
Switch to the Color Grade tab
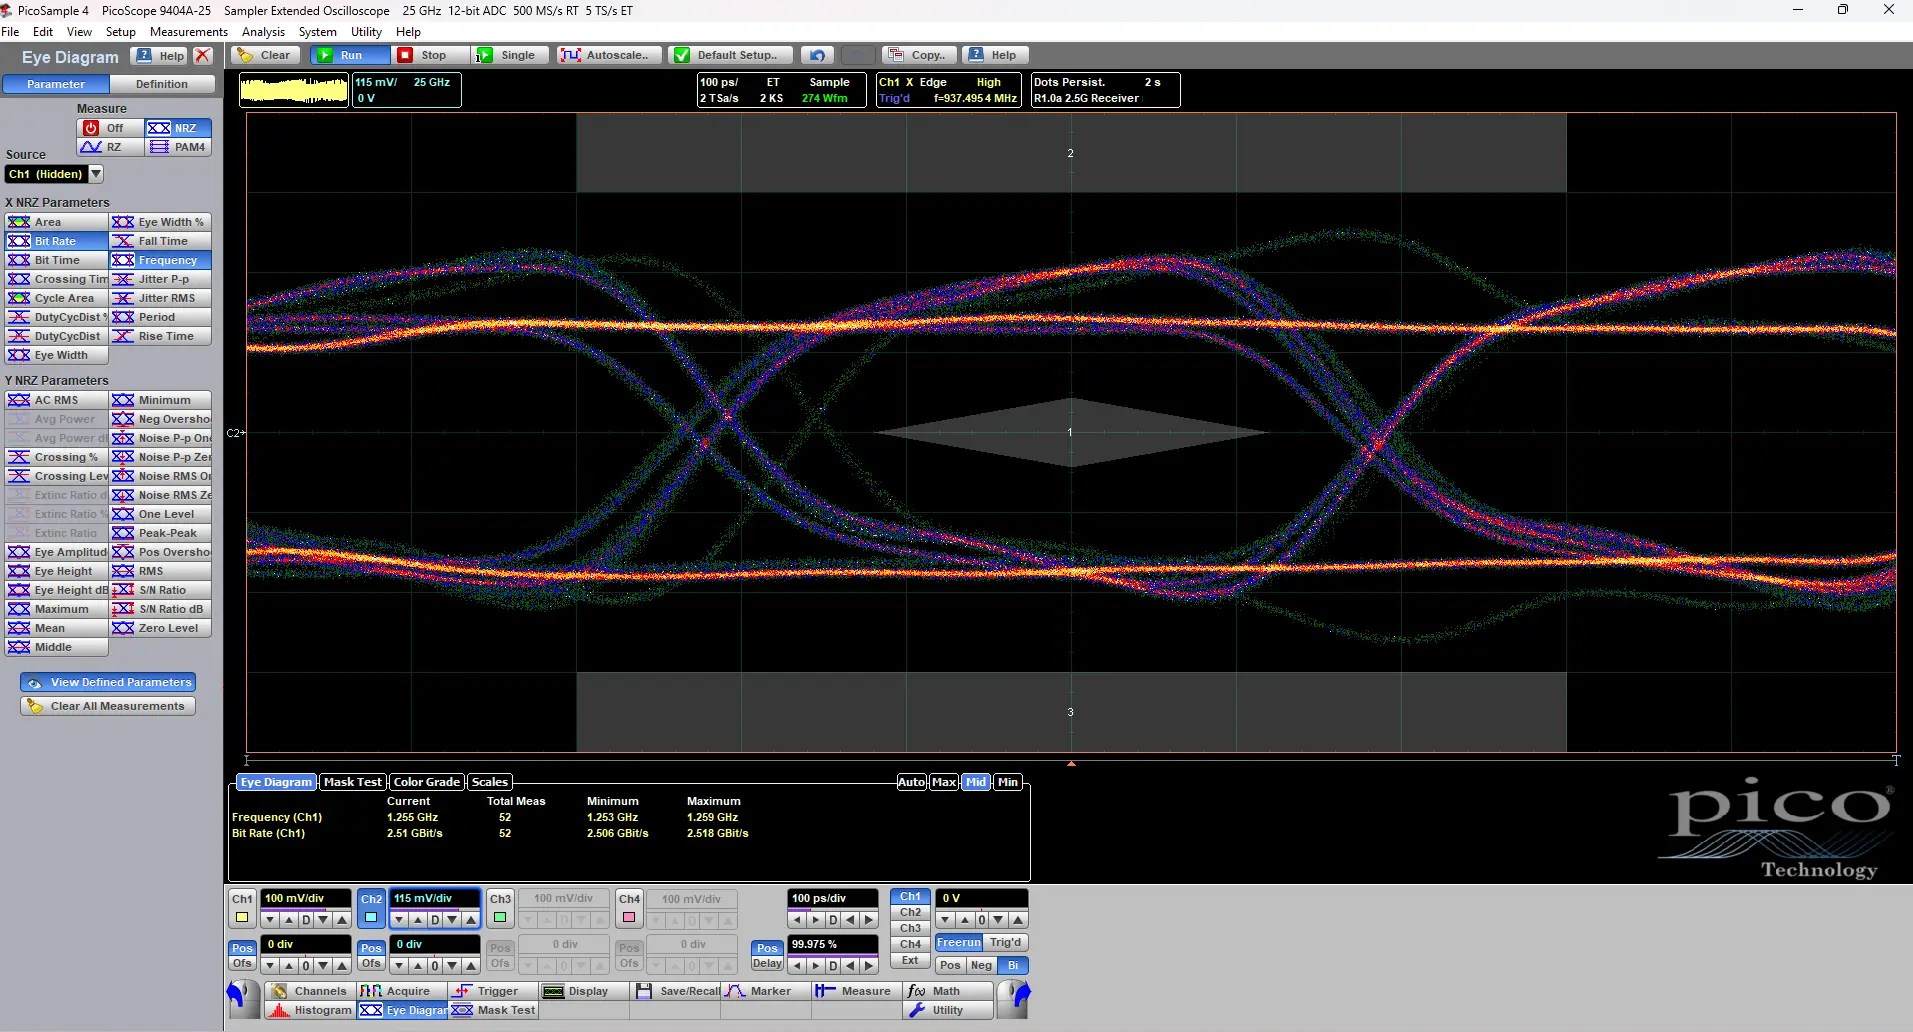point(427,782)
